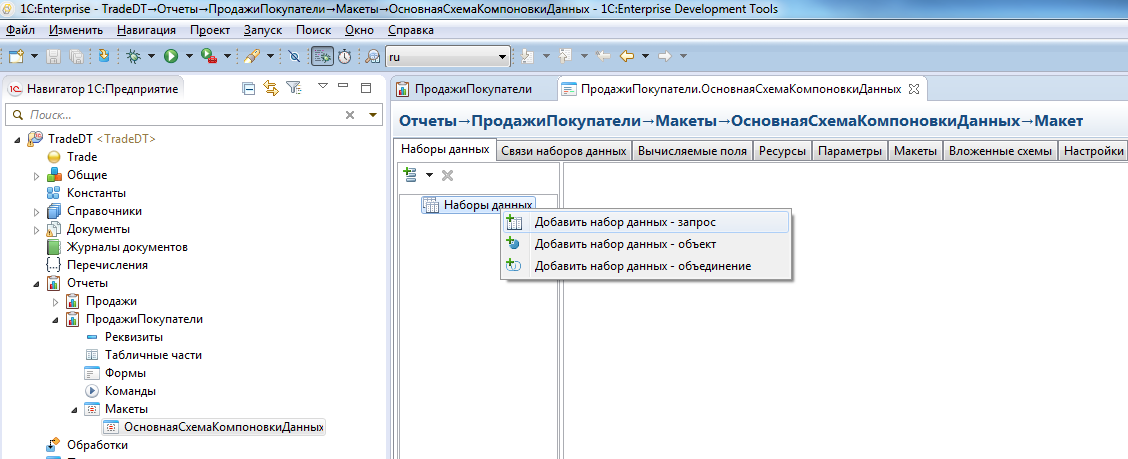Image resolution: width=1128 pixels, height=459 pixels.
Task: Click the flashlight search toolbar icon
Action: click(x=252, y=56)
